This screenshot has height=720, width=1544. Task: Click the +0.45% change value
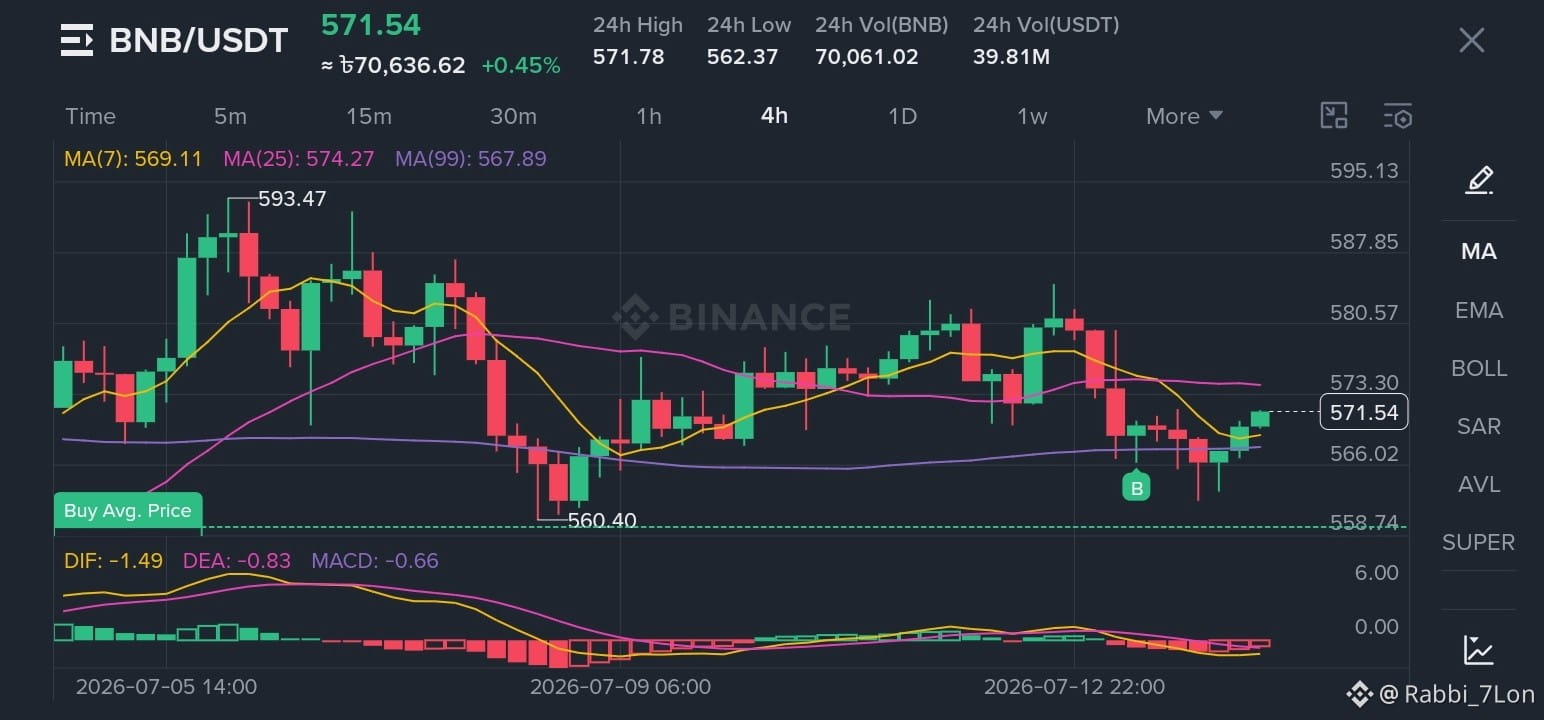click(521, 66)
